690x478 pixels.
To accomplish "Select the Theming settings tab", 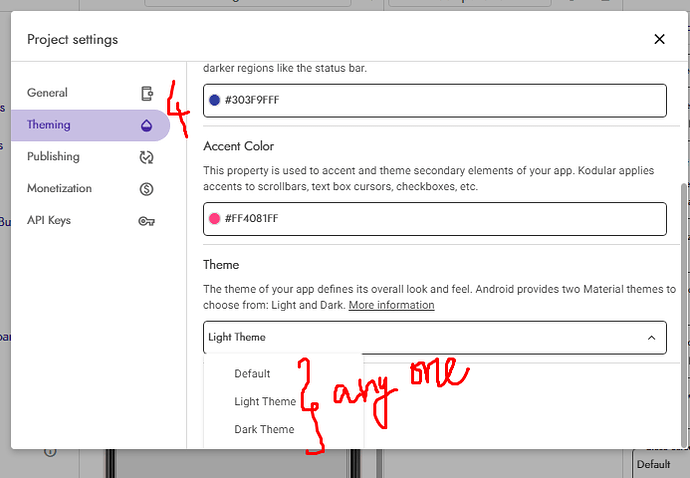I will click(90, 125).
